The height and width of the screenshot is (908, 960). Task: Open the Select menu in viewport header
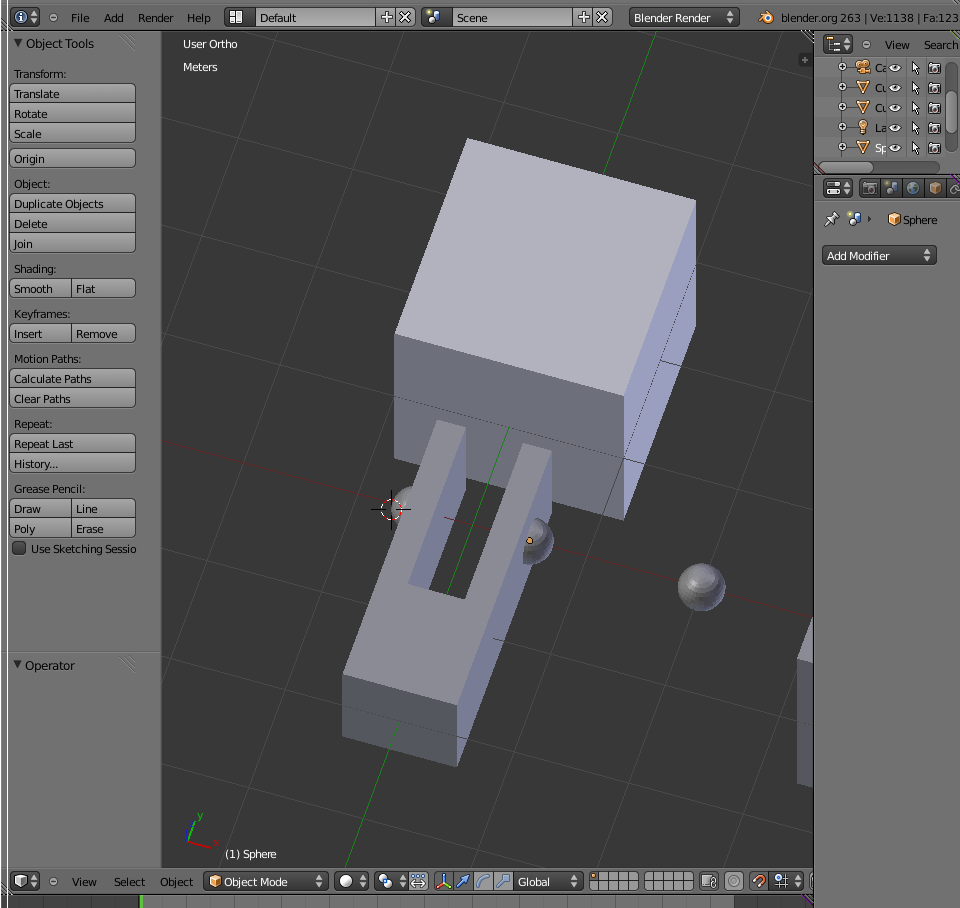pos(129,881)
